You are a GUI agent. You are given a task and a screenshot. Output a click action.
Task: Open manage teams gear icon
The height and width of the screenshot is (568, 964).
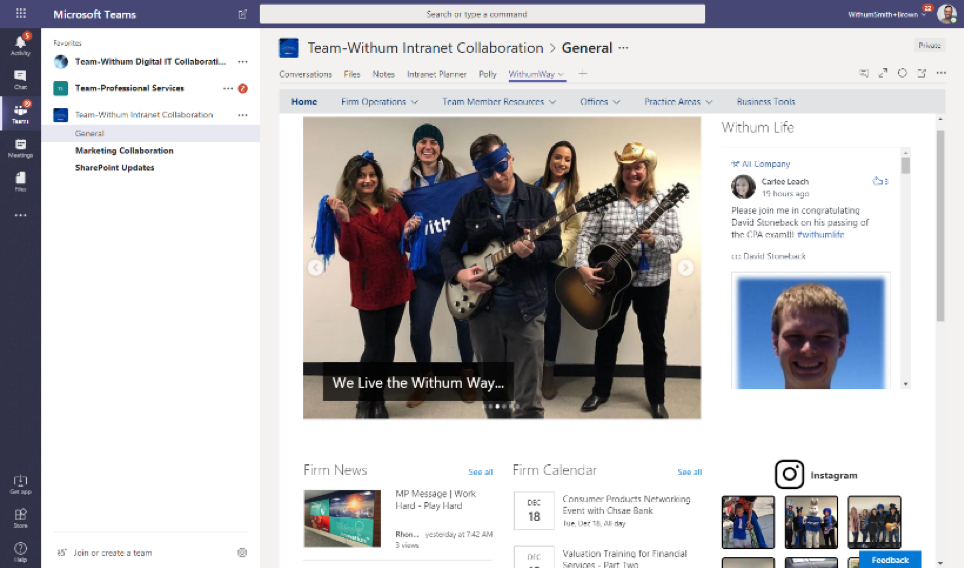(x=242, y=553)
